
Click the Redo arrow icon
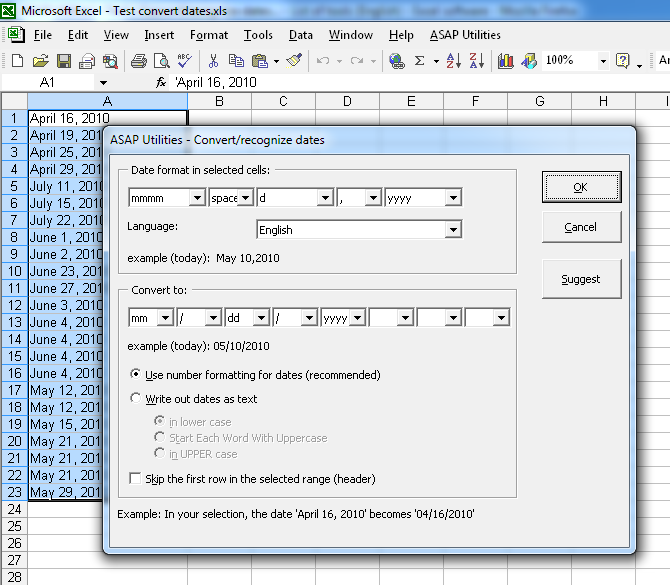pyautogui.click(x=357, y=61)
